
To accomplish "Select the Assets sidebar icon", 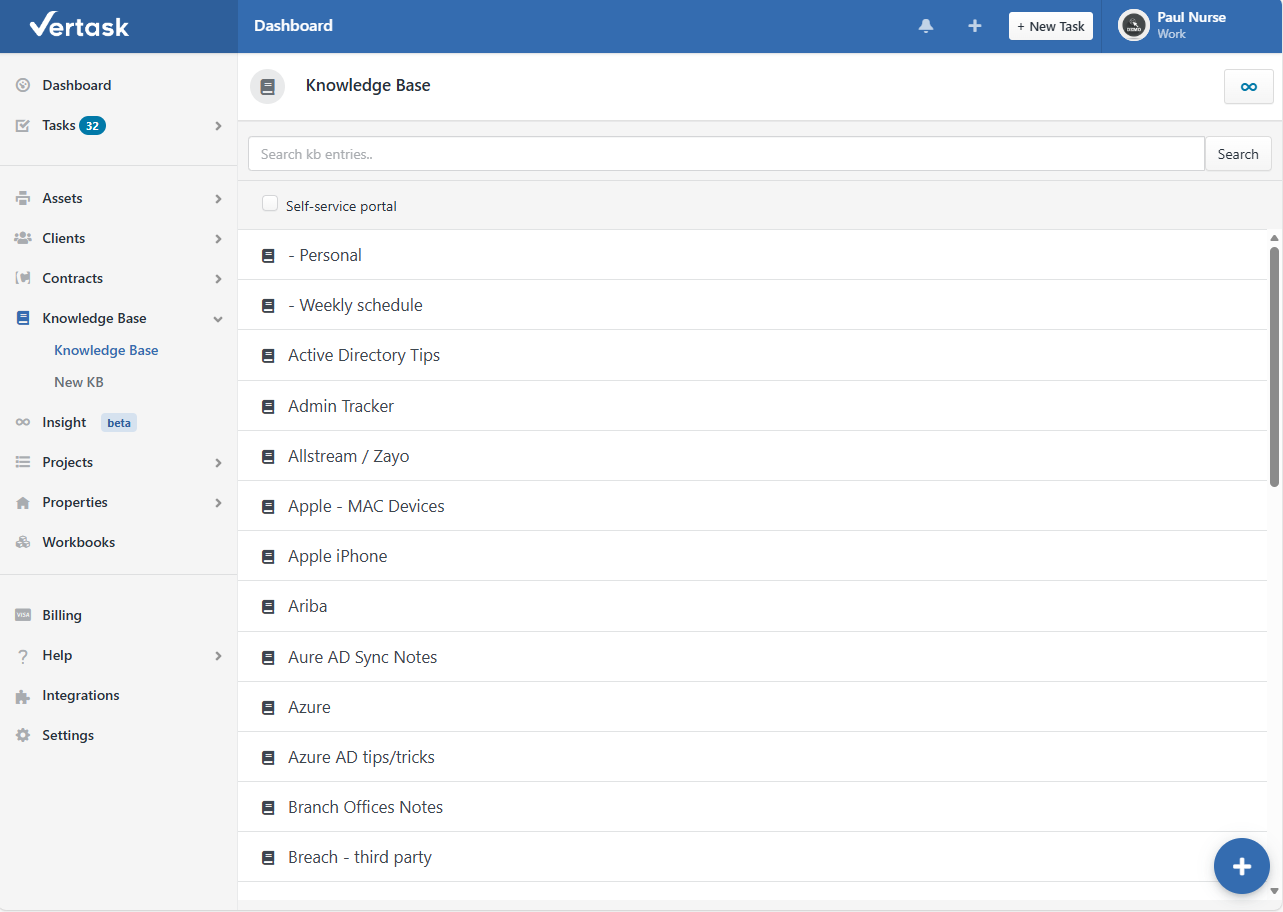I will click(x=21, y=198).
